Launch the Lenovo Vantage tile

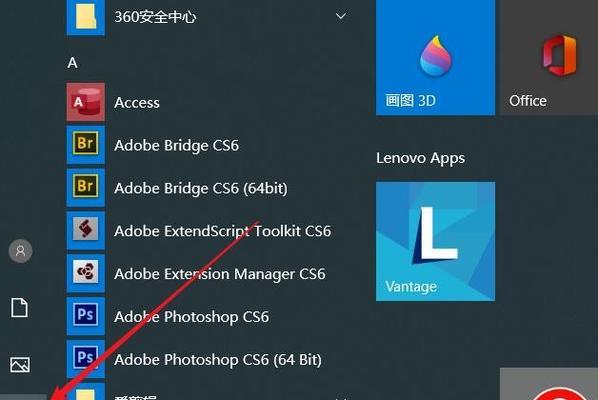(435, 241)
